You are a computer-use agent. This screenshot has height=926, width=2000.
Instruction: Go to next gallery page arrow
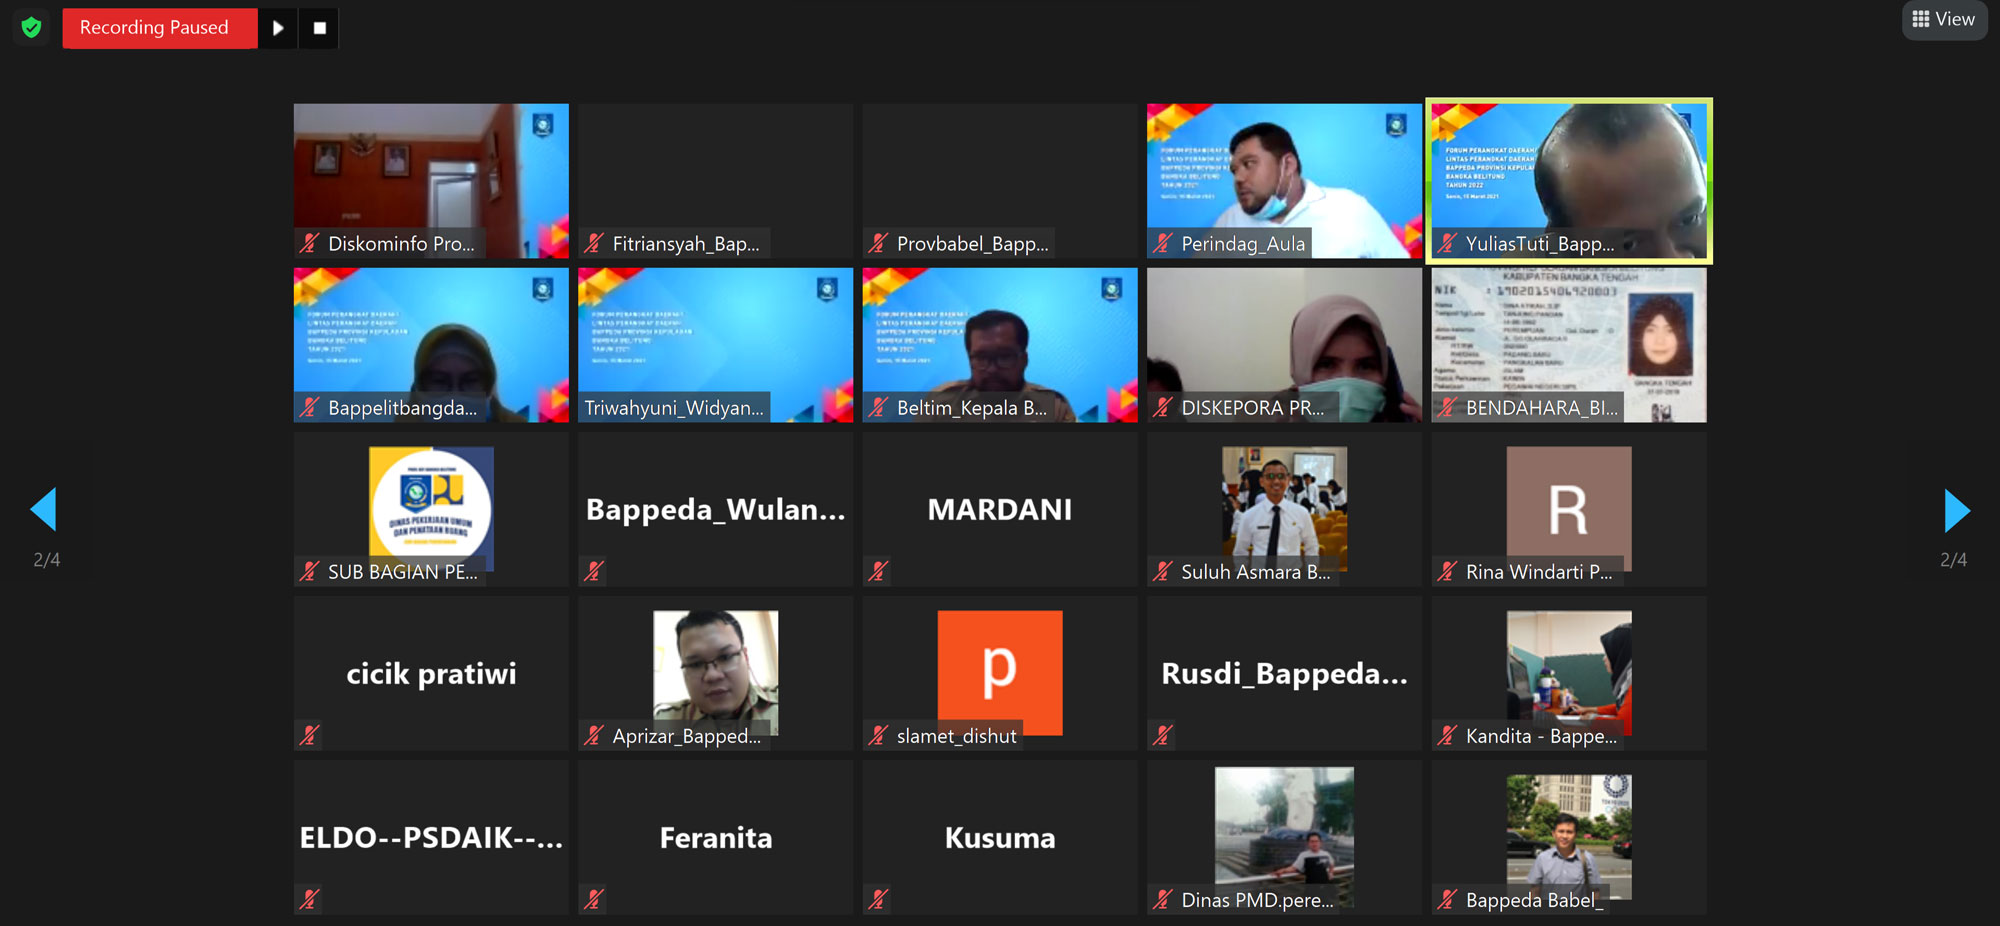pos(1956,510)
